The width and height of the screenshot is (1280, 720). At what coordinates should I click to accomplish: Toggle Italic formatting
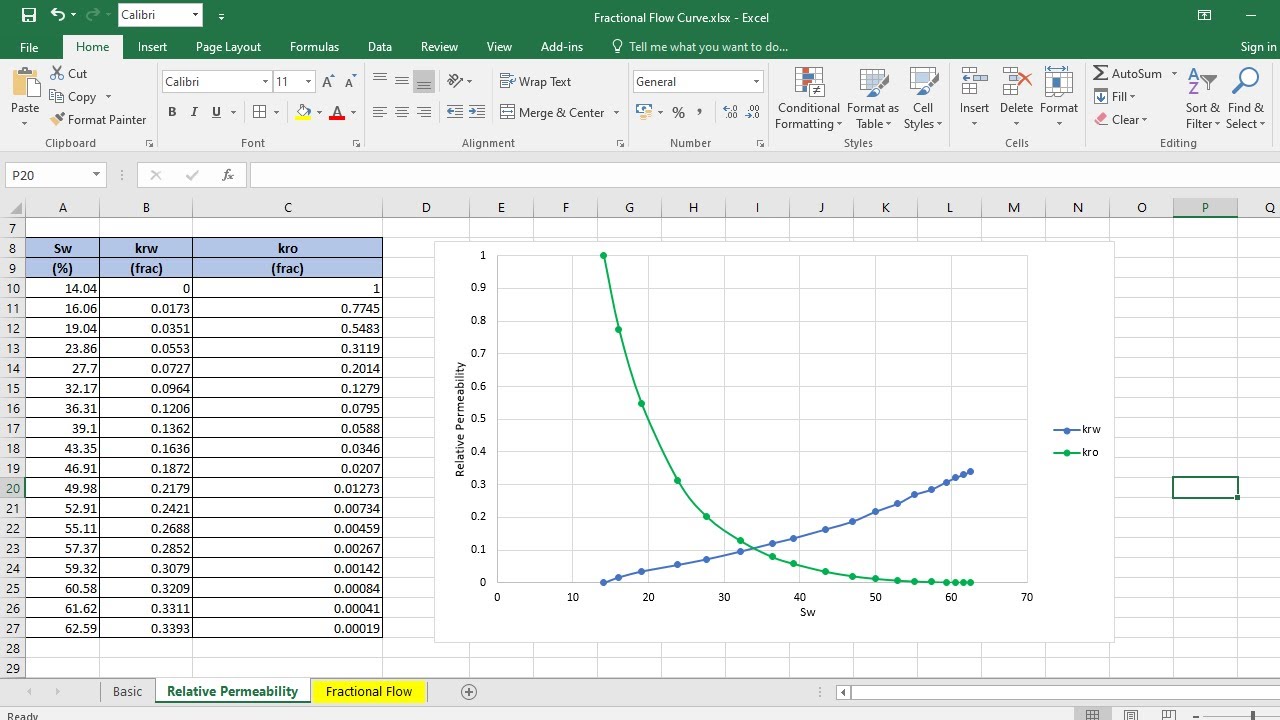(x=194, y=112)
